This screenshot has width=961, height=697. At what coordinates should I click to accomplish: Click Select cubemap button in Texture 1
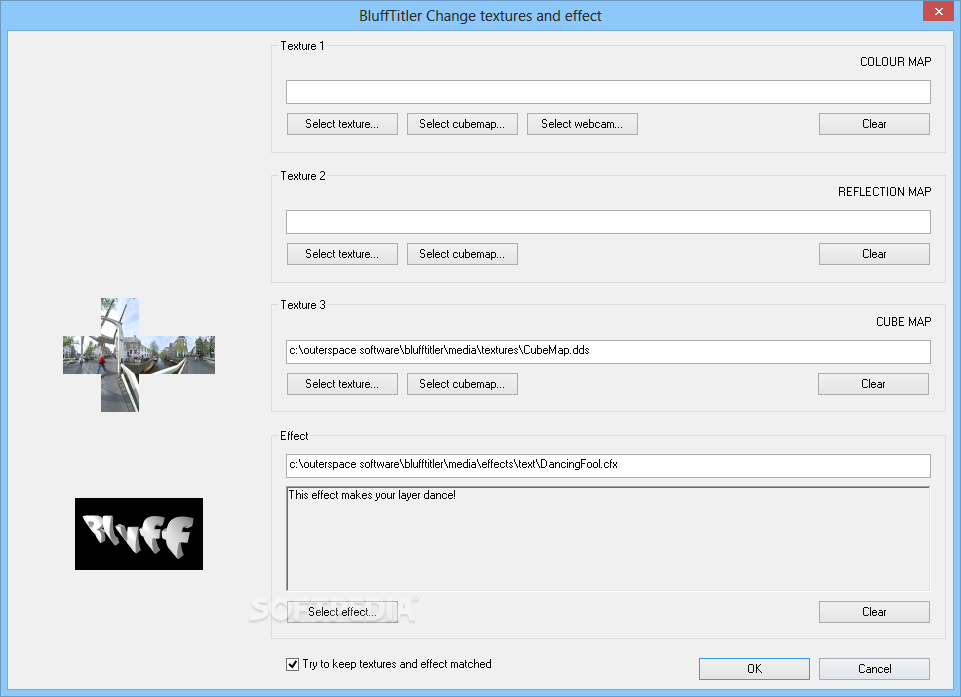point(462,124)
